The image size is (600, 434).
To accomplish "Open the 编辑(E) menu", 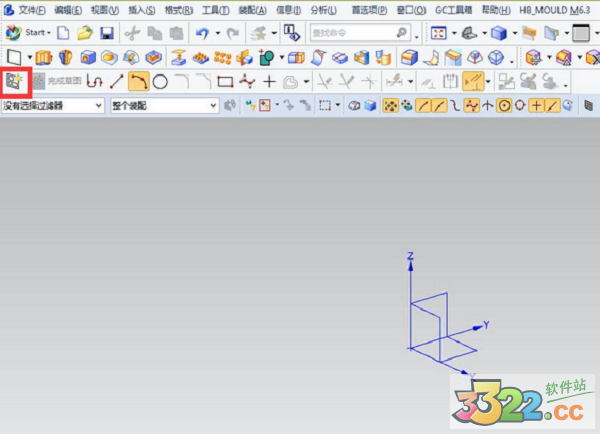I will click(x=68, y=10).
